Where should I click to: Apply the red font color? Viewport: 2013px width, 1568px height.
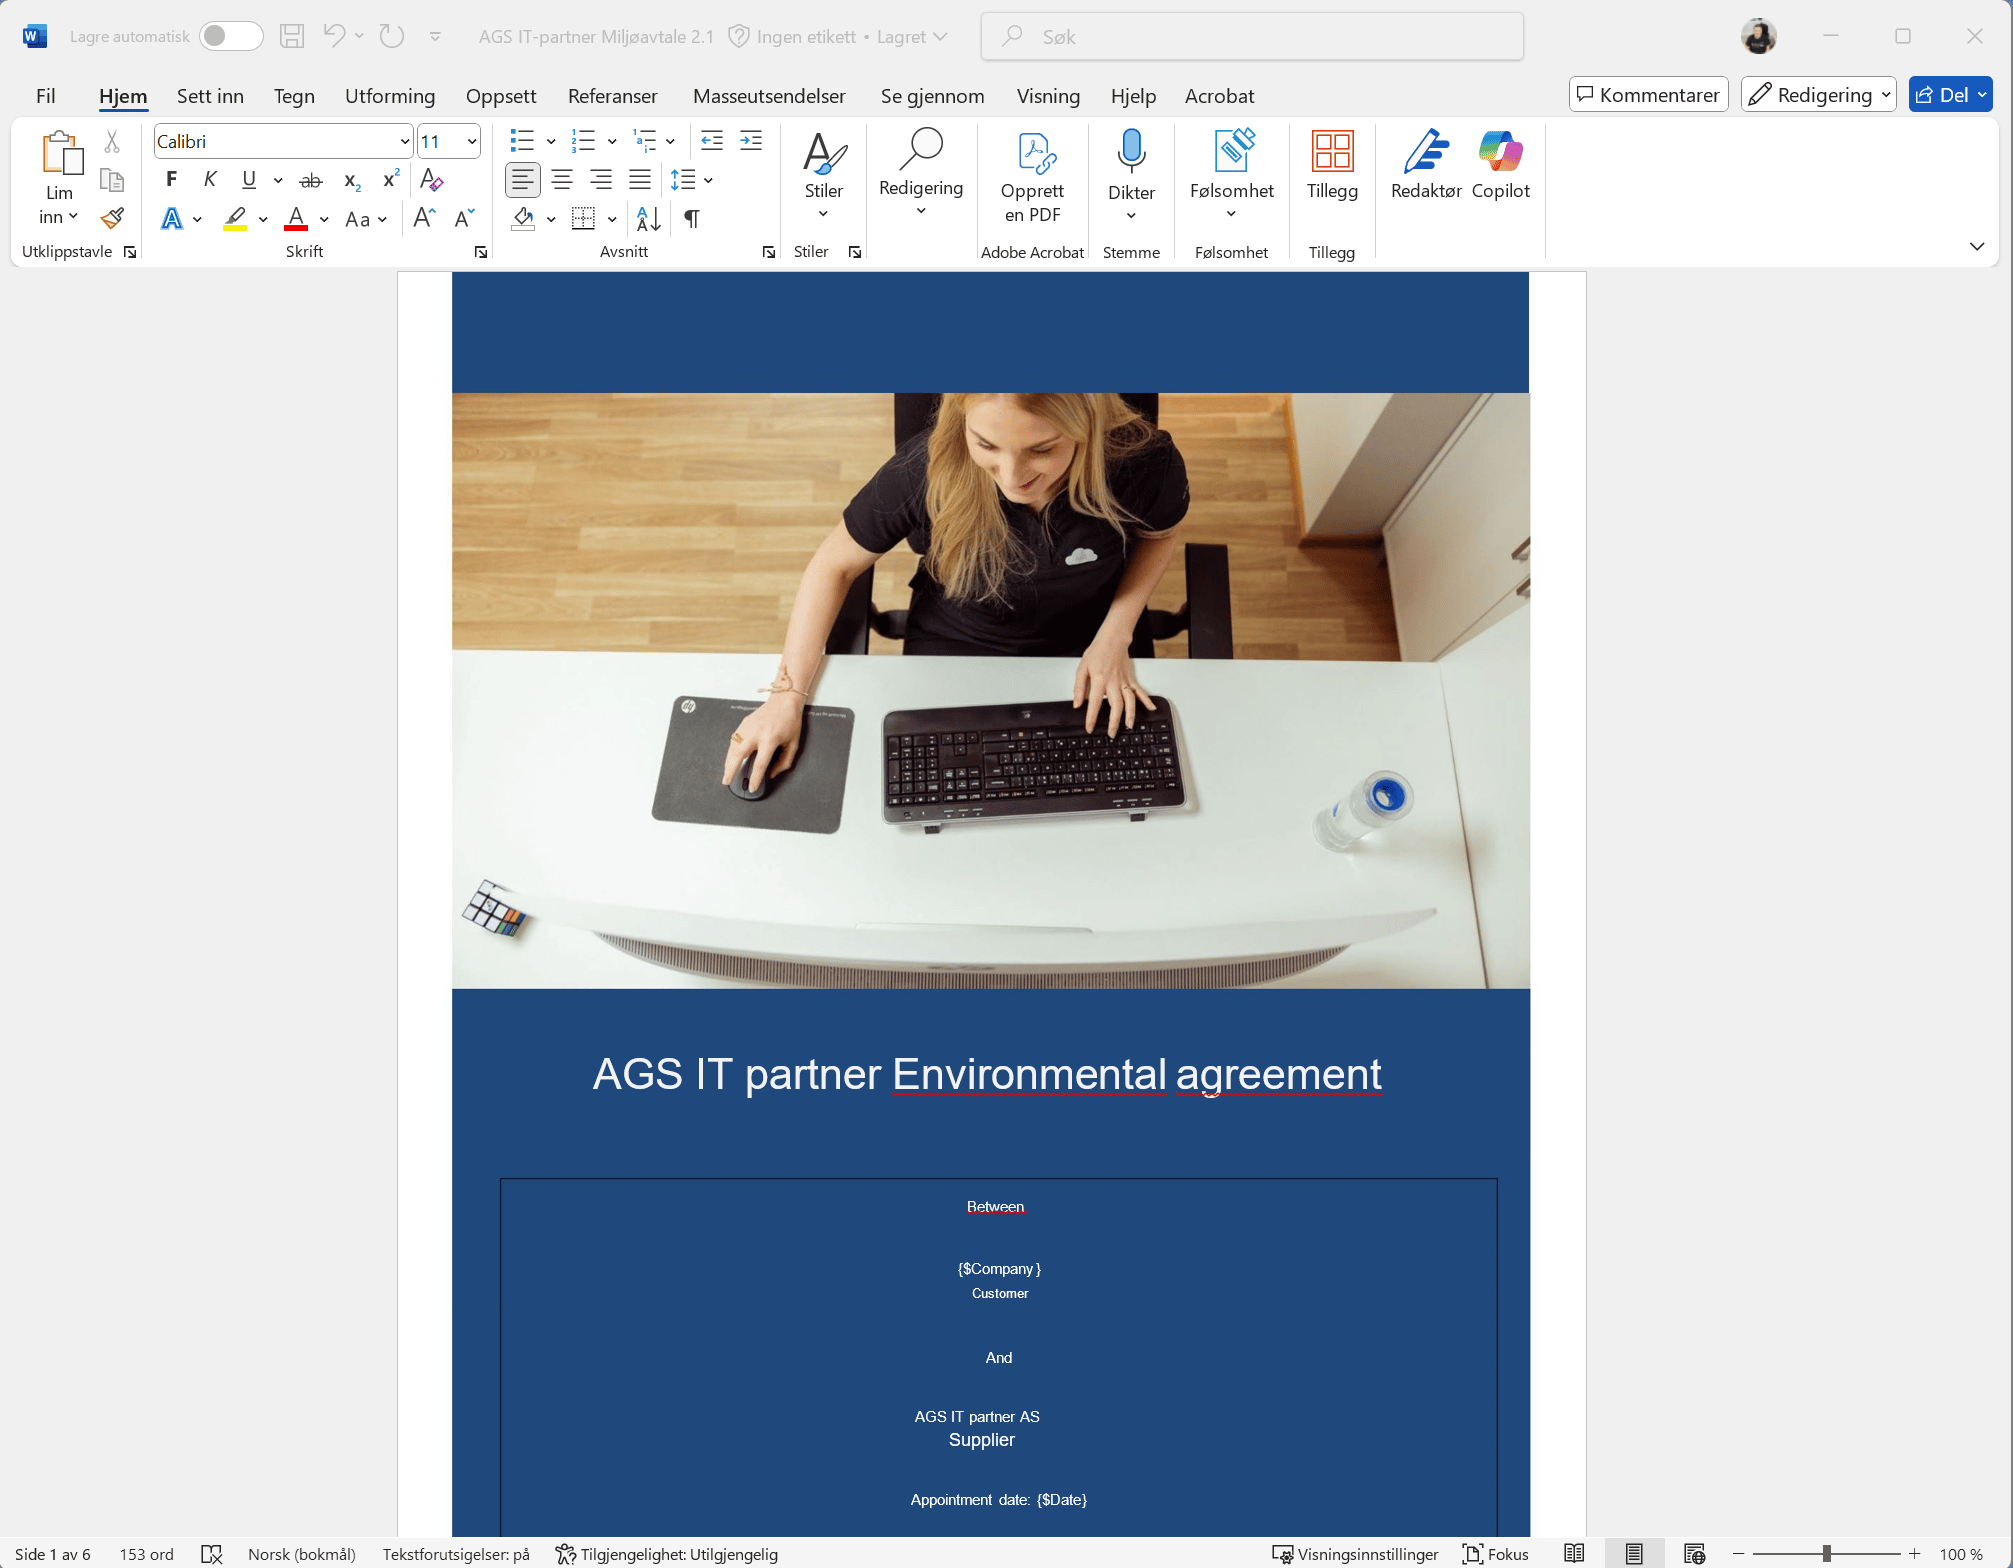pos(296,218)
